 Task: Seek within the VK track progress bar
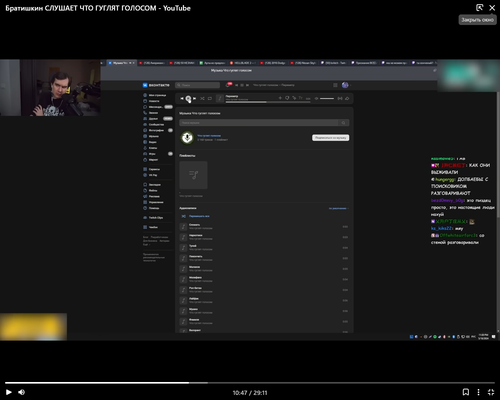[268, 102]
